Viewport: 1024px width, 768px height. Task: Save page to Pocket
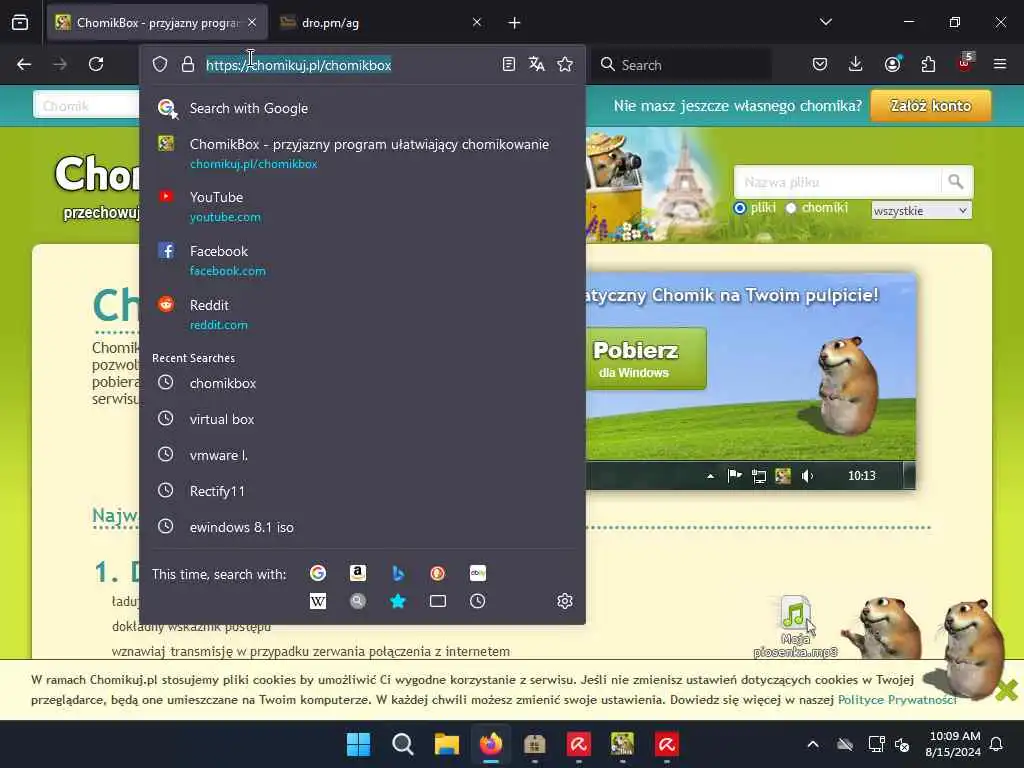[x=820, y=64]
